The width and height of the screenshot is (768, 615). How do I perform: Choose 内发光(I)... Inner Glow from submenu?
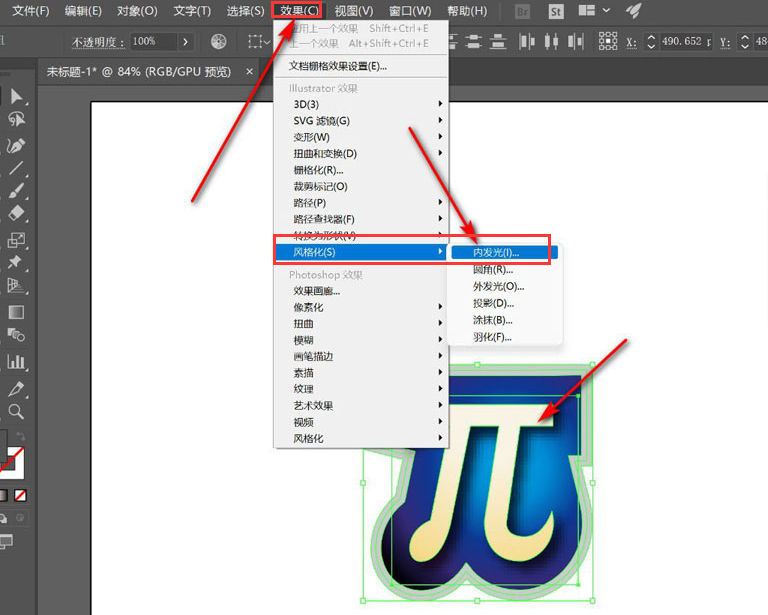coord(496,253)
